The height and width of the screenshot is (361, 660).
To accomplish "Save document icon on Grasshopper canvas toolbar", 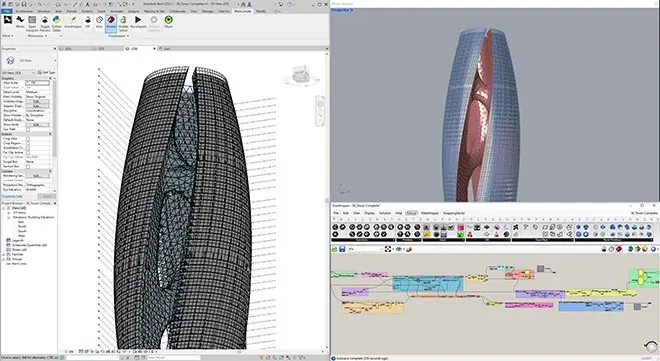I will pos(342,249).
